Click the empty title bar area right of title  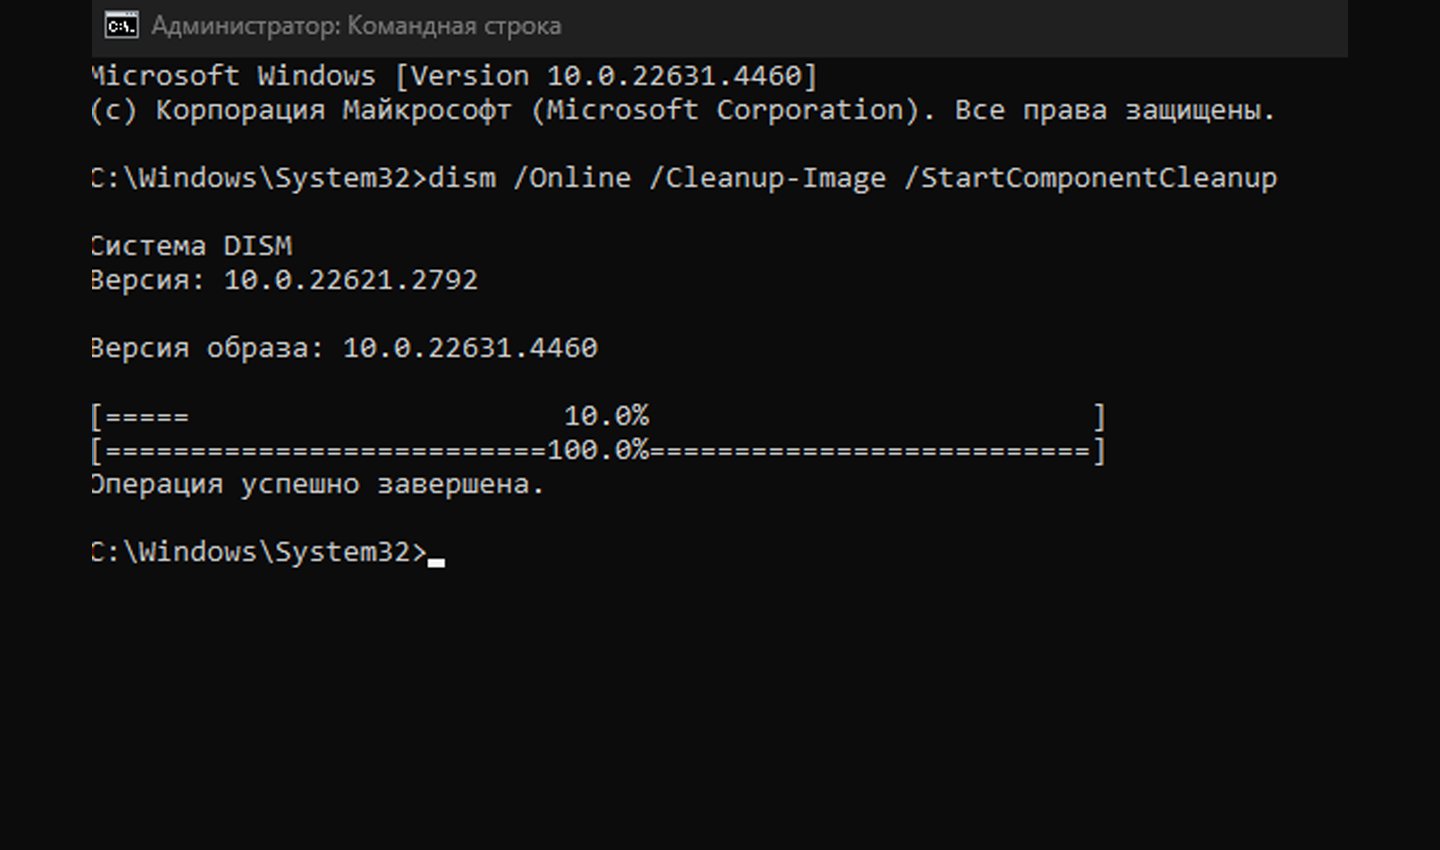pos(955,26)
